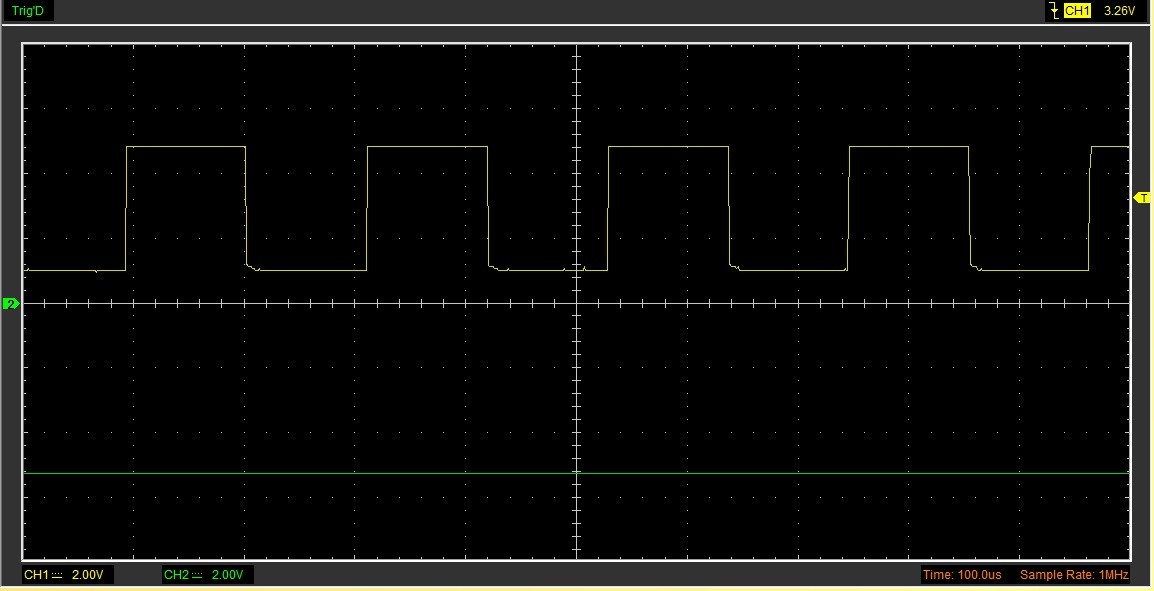Click the Time: 100.0us timebase readout
Viewport: 1154px width, 591px height.
(x=962, y=575)
